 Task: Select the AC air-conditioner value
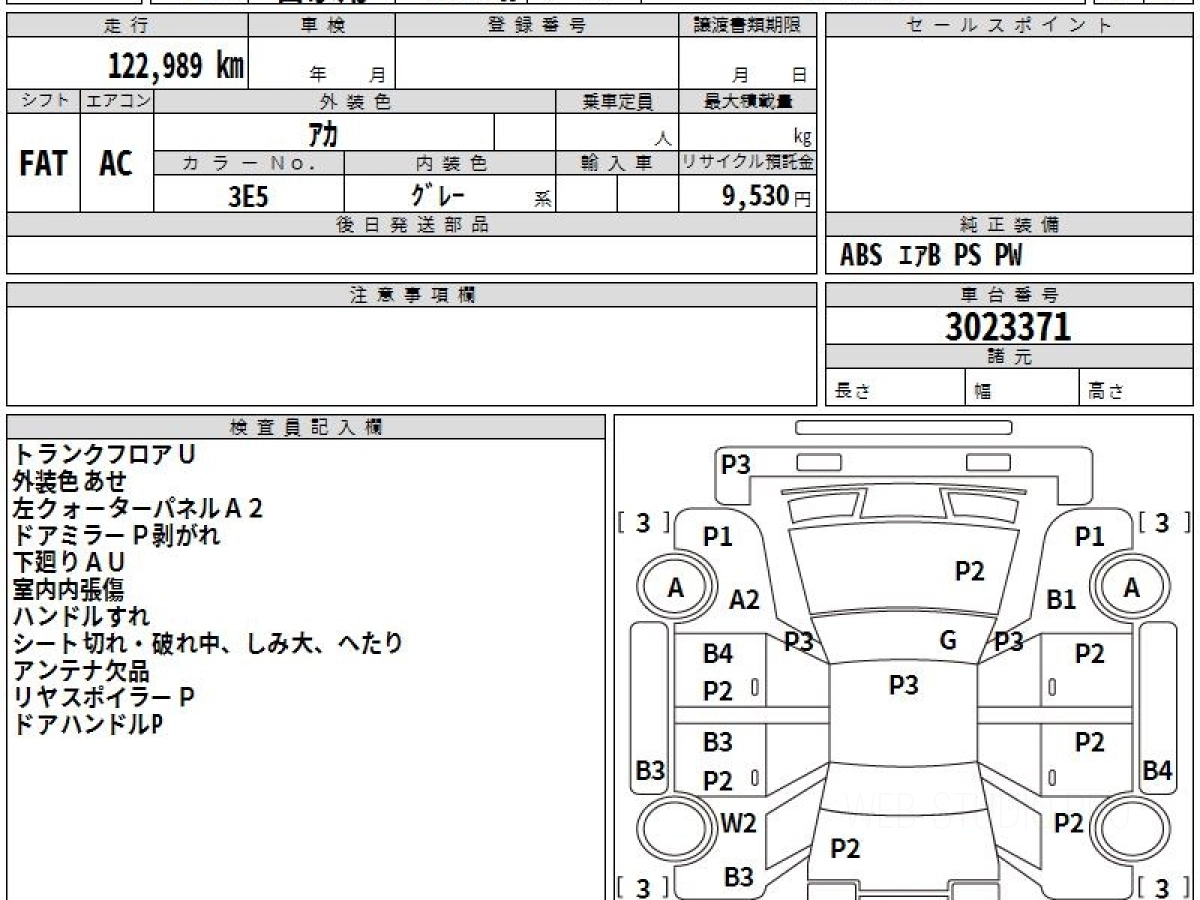(116, 164)
